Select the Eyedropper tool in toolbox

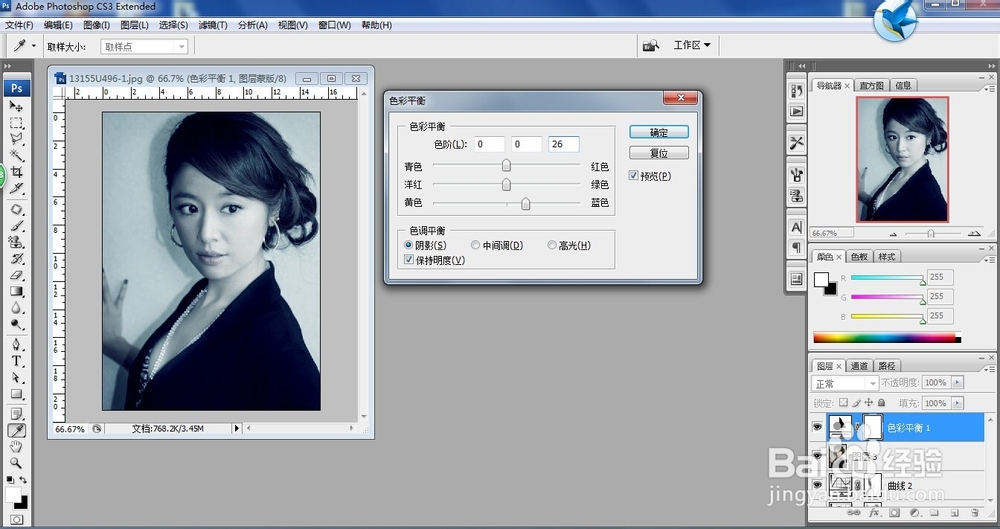point(16,431)
